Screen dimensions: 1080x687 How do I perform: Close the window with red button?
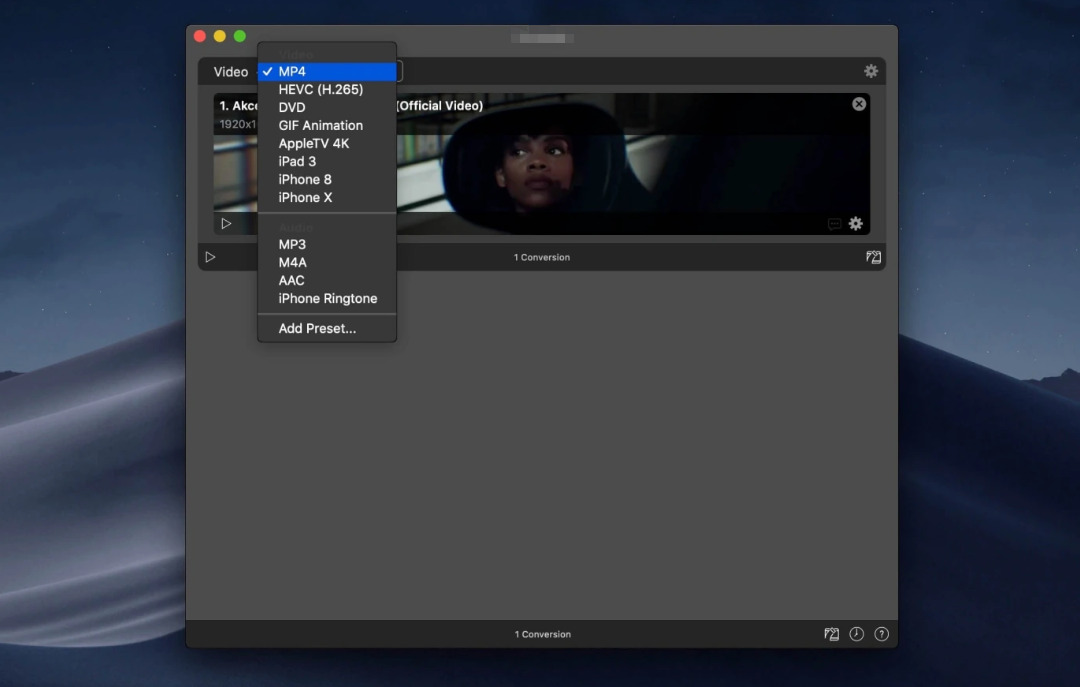click(200, 36)
